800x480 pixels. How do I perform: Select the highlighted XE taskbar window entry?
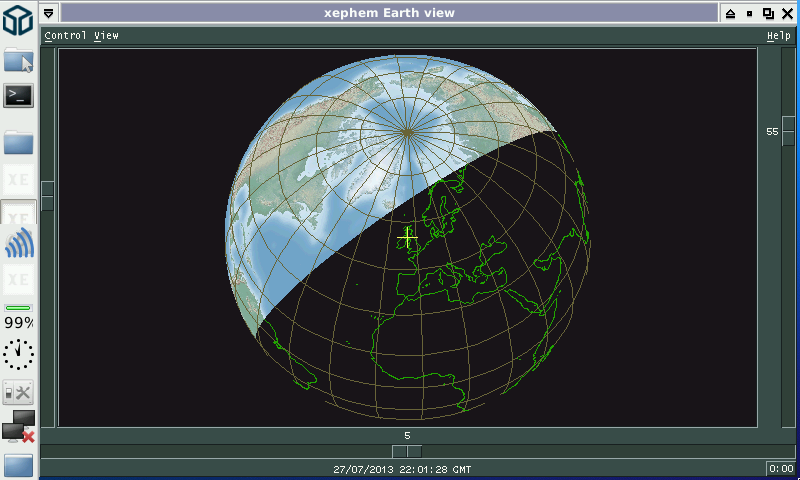tap(19, 212)
